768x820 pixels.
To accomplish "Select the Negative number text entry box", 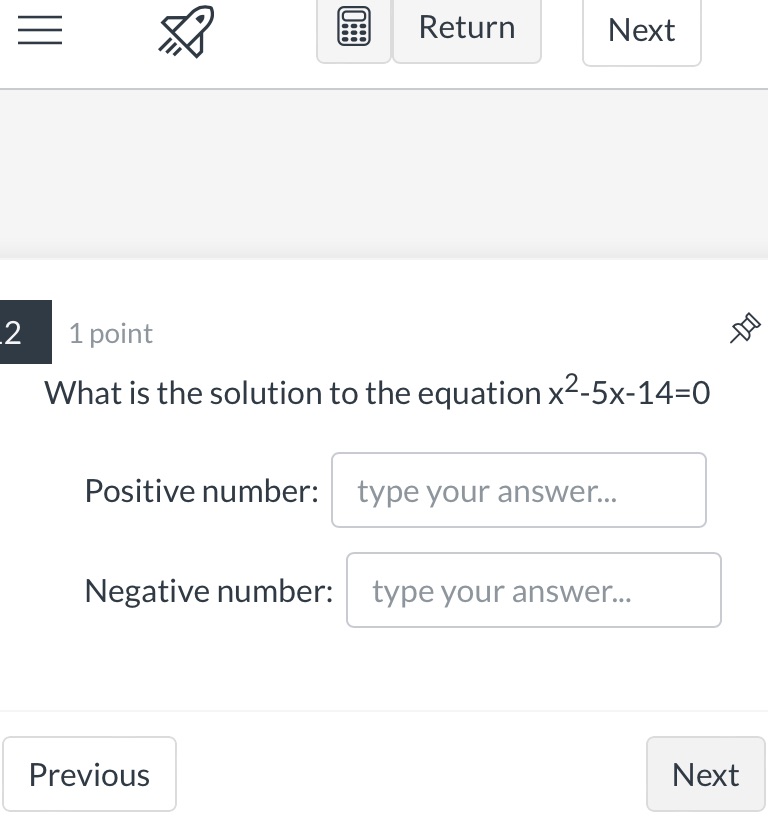I will pyautogui.click(x=533, y=590).
